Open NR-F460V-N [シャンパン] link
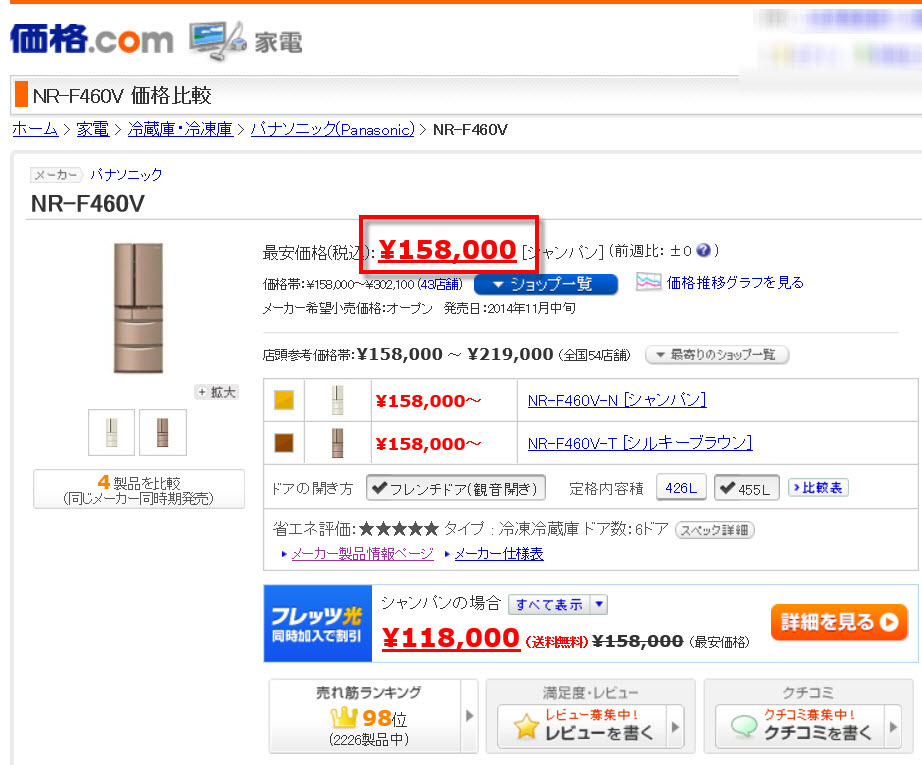This screenshot has height=765, width=922. [x=617, y=400]
